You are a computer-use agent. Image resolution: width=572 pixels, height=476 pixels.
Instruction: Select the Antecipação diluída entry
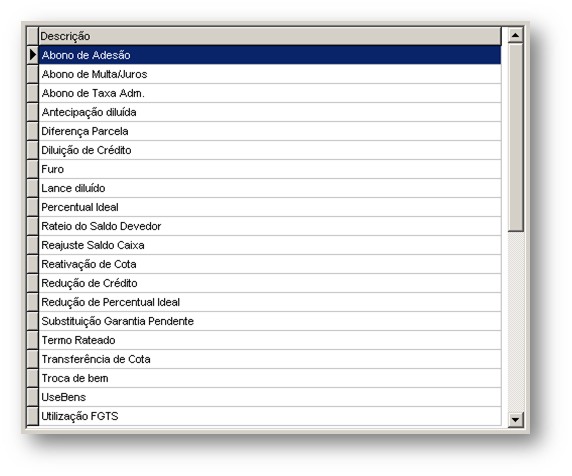(x=270, y=112)
